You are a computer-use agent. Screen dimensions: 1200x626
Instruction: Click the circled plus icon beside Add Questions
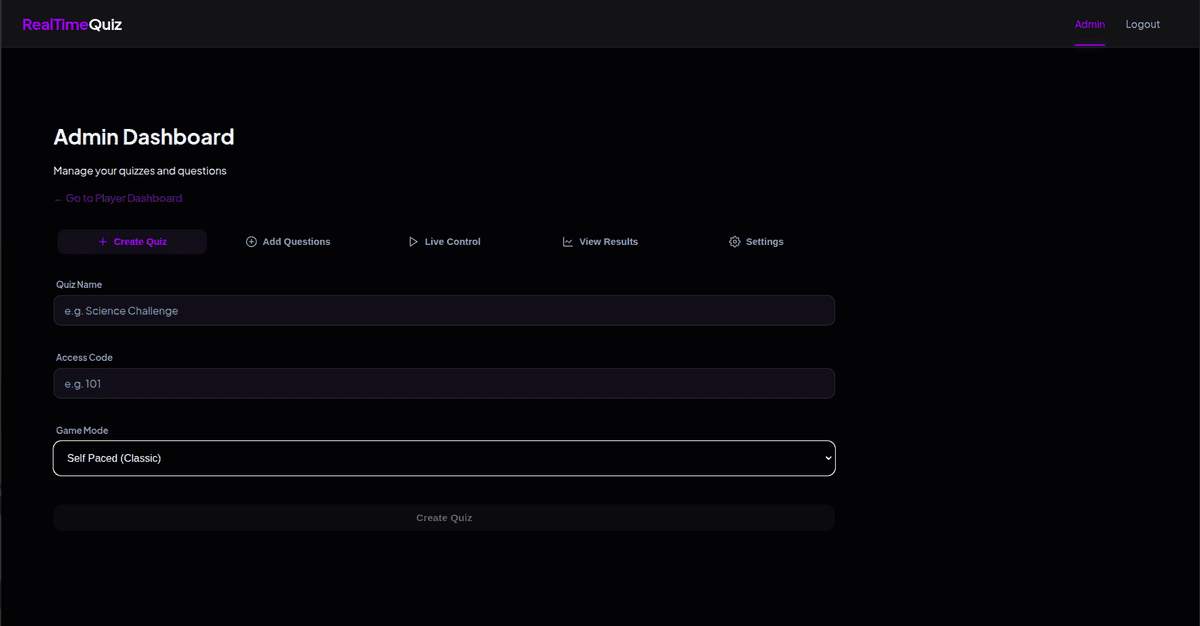[x=251, y=241]
